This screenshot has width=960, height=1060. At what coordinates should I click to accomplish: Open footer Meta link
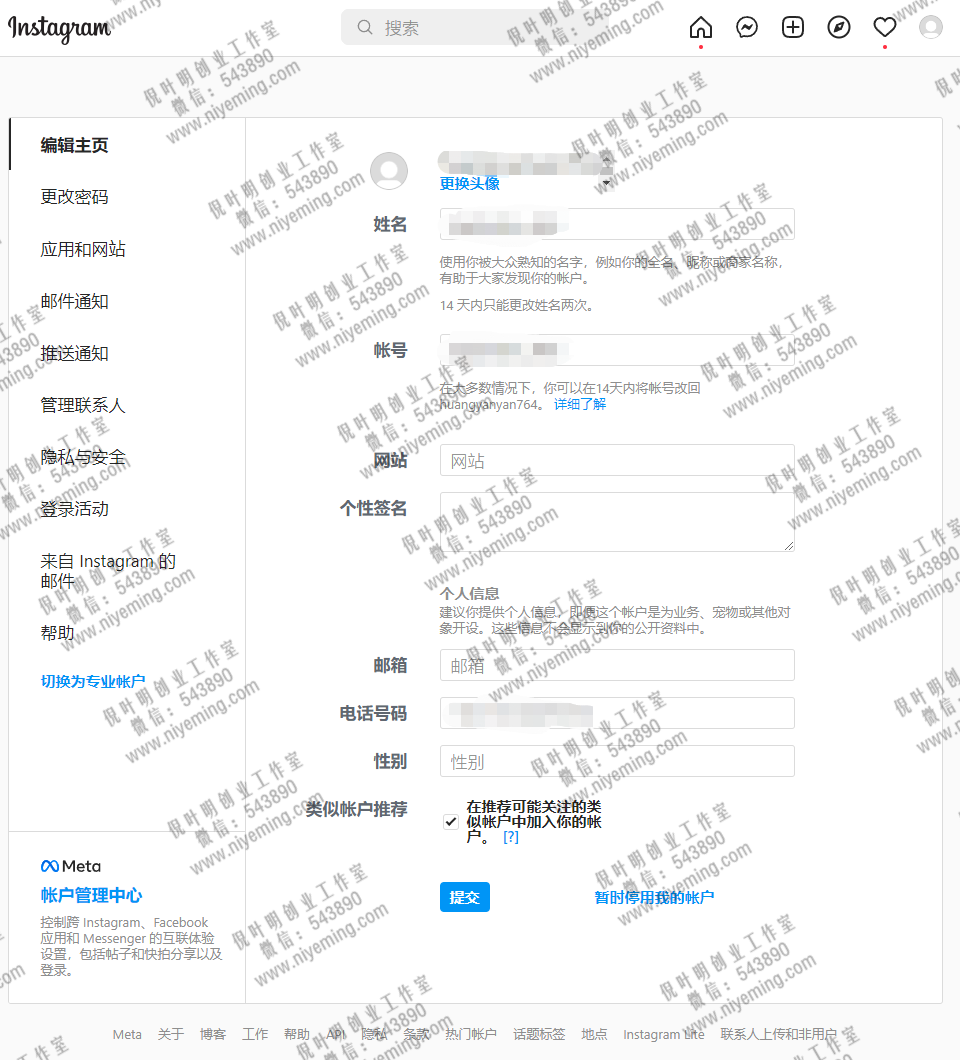[x=127, y=1034]
